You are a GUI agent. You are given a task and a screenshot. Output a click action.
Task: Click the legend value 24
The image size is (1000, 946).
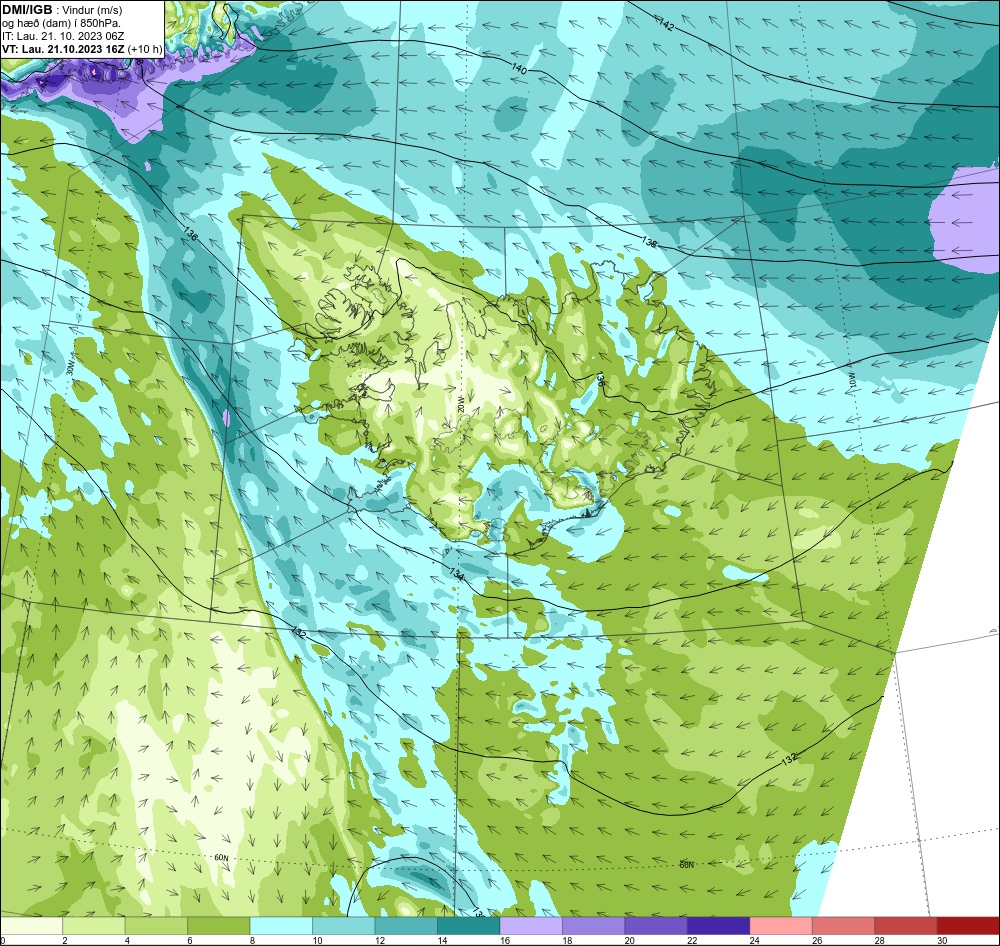pyautogui.click(x=754, y=940)
